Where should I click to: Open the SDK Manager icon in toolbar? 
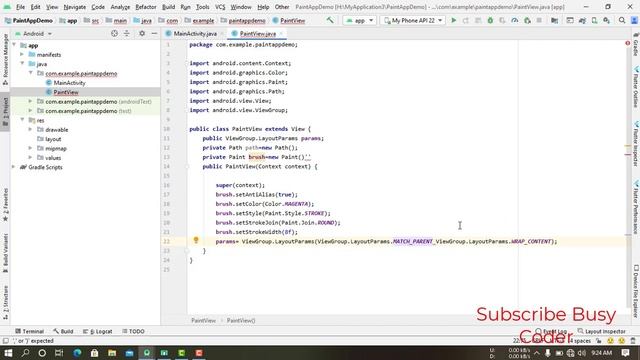click(x=607, y=20)
